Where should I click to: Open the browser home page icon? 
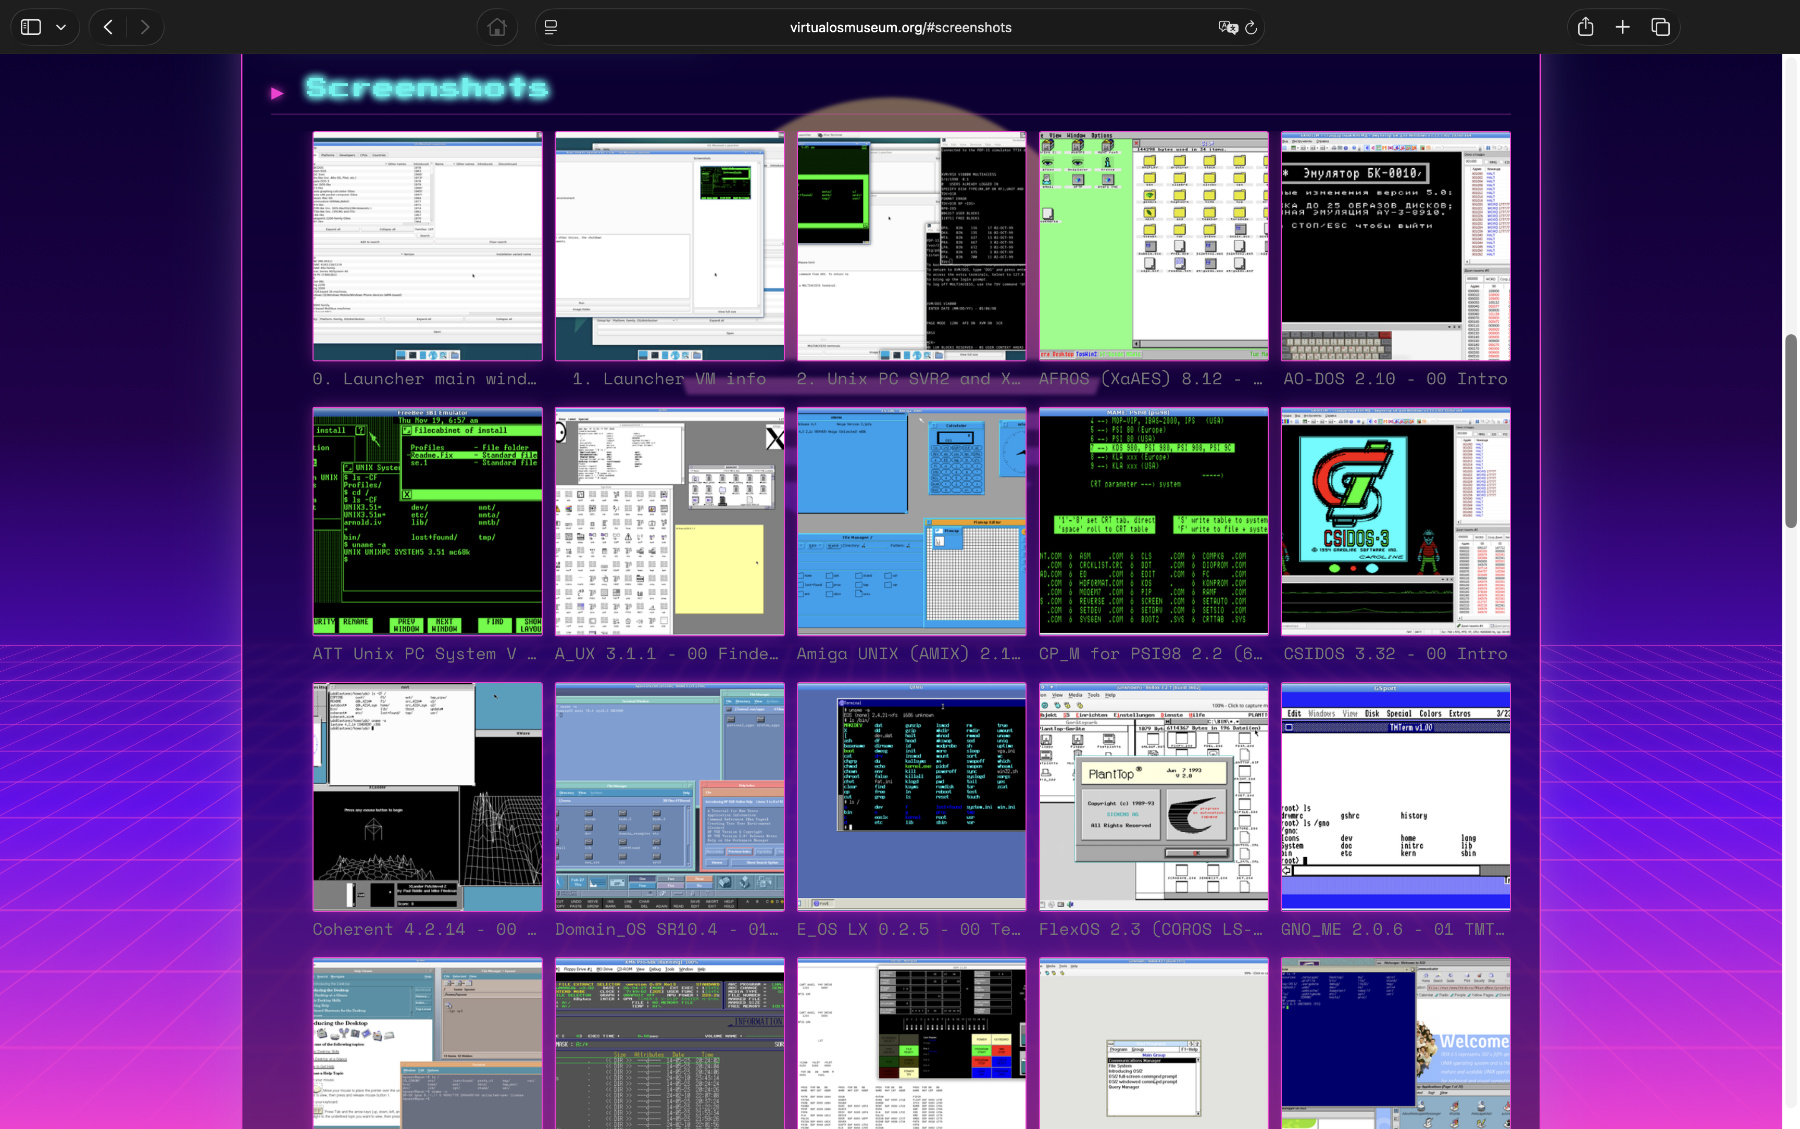point(497,27)
